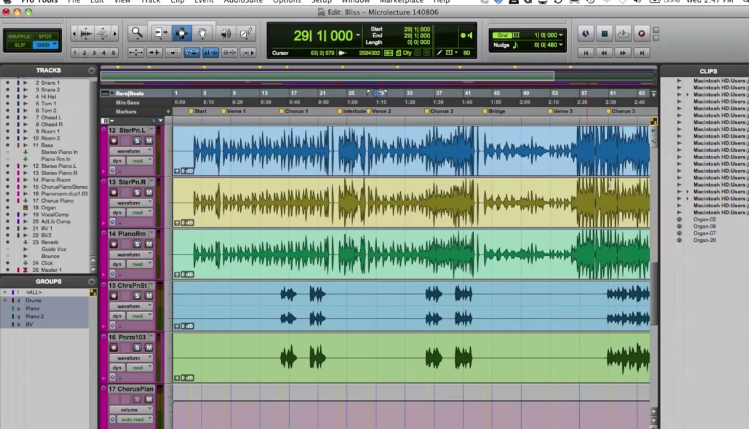This screenshot has width=749, height=429.
Task: Click the Universe overview strip
Action: [378, 76]
